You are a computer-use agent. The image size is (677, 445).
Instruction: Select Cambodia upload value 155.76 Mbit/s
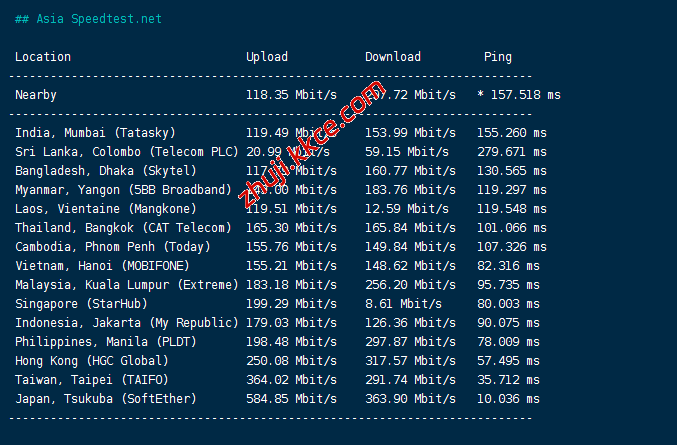(x=288, y=247)
